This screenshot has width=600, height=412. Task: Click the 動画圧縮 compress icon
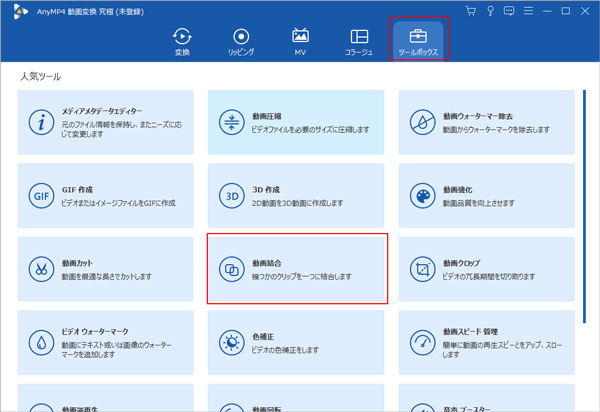[x=232, y=122]
